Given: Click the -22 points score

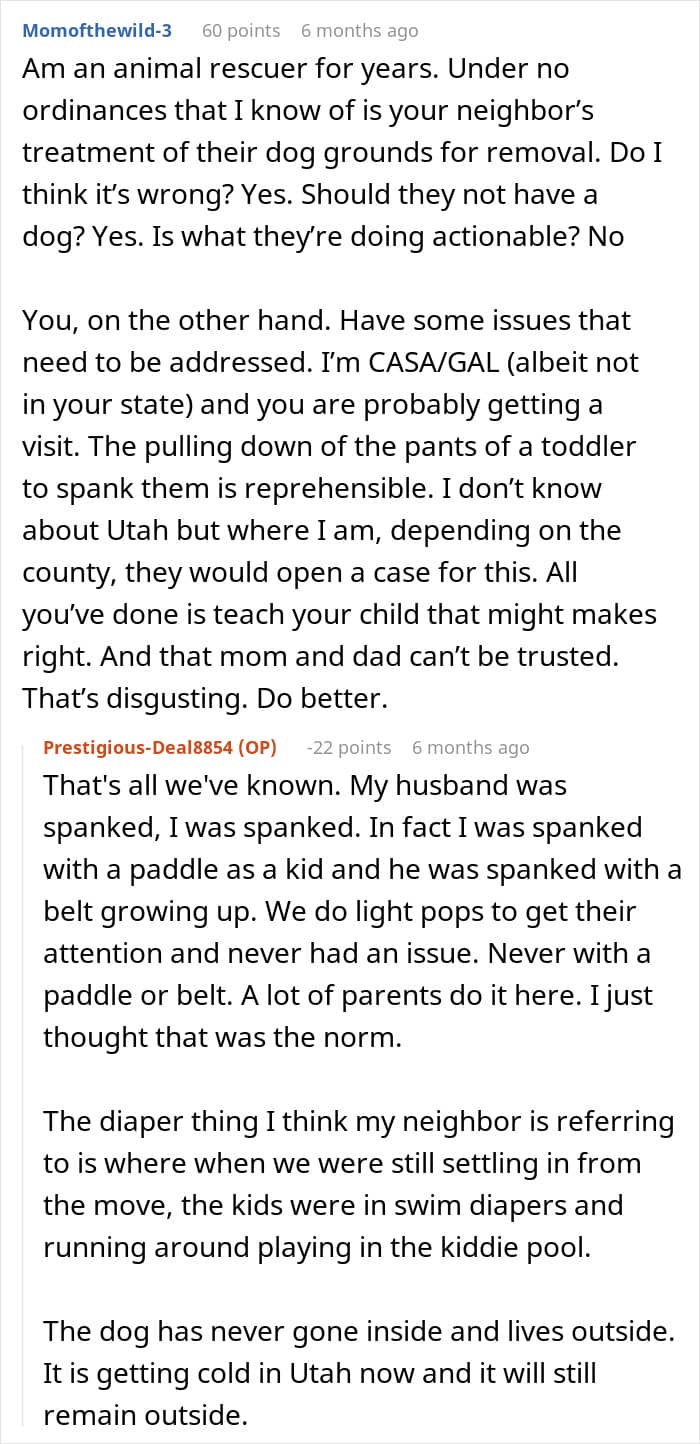Looking at the screenshot, I should click(x=349, y=747).
